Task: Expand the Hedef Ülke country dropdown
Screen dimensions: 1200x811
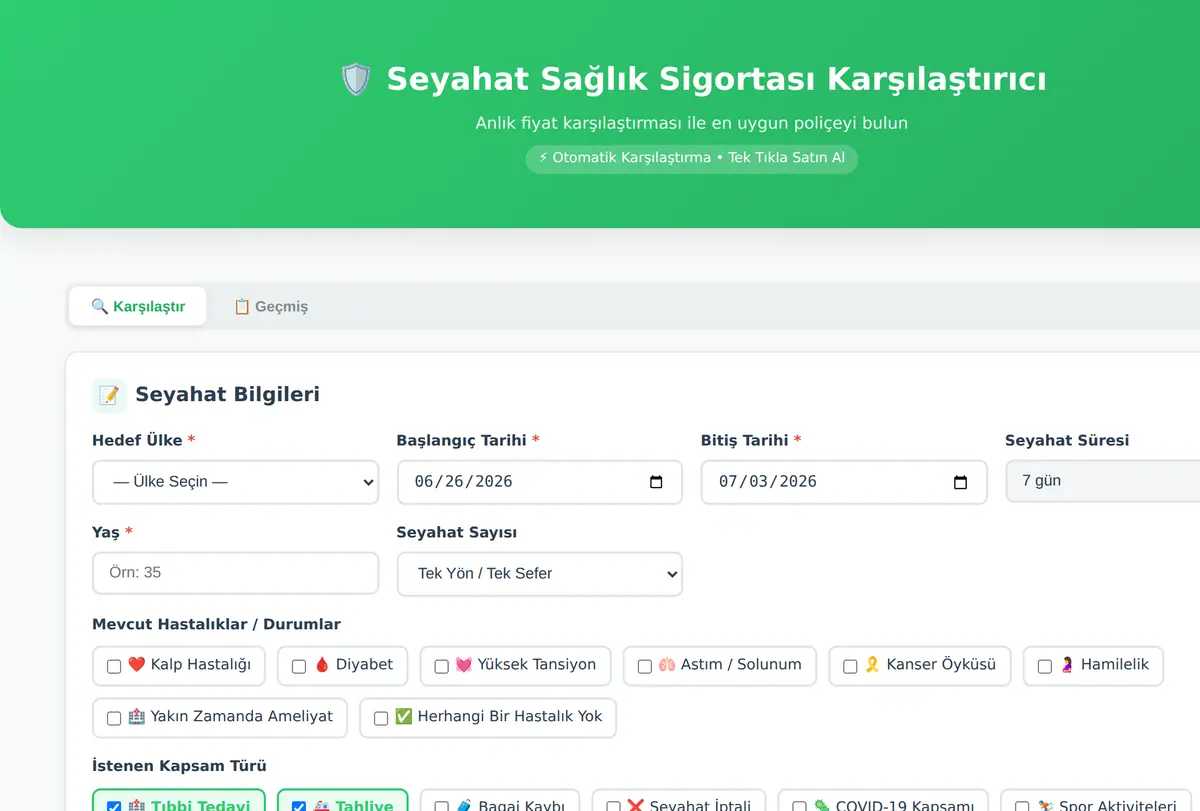Action: (x=236, y=482)
